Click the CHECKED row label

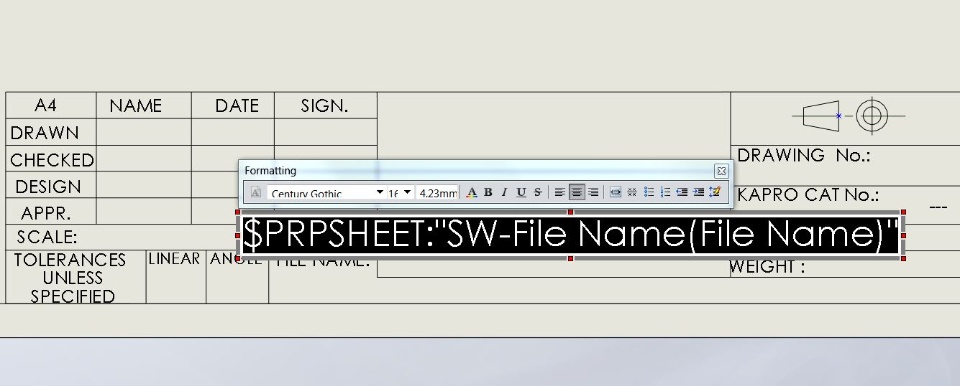point(52,160)
